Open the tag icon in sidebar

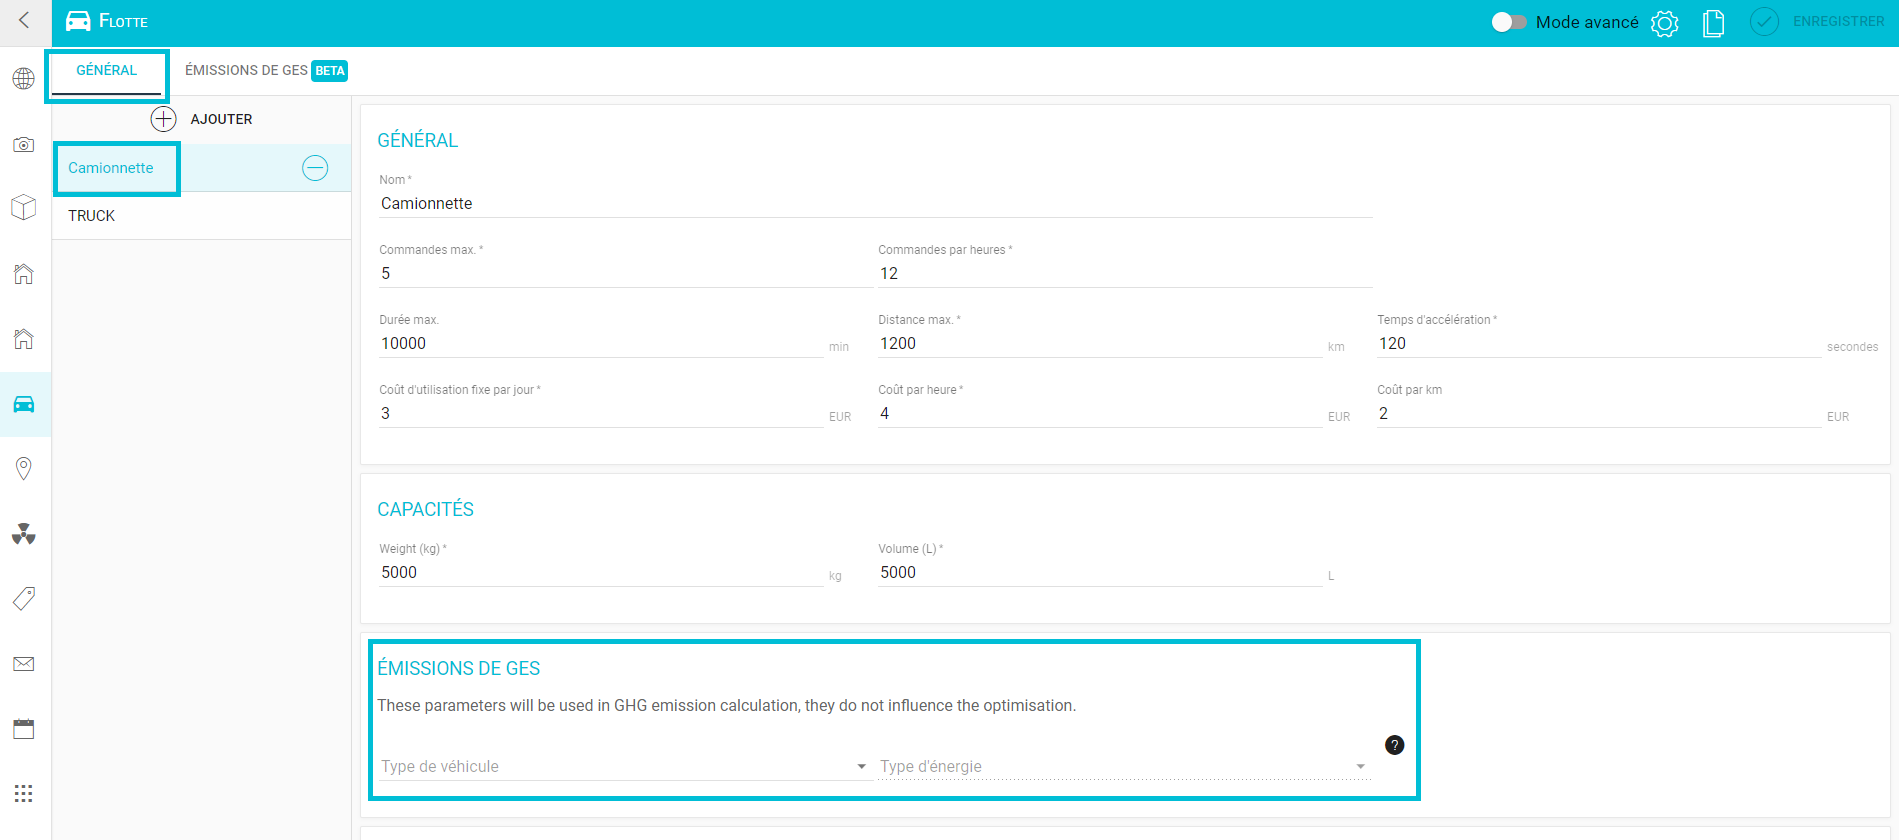pos(24,598)
